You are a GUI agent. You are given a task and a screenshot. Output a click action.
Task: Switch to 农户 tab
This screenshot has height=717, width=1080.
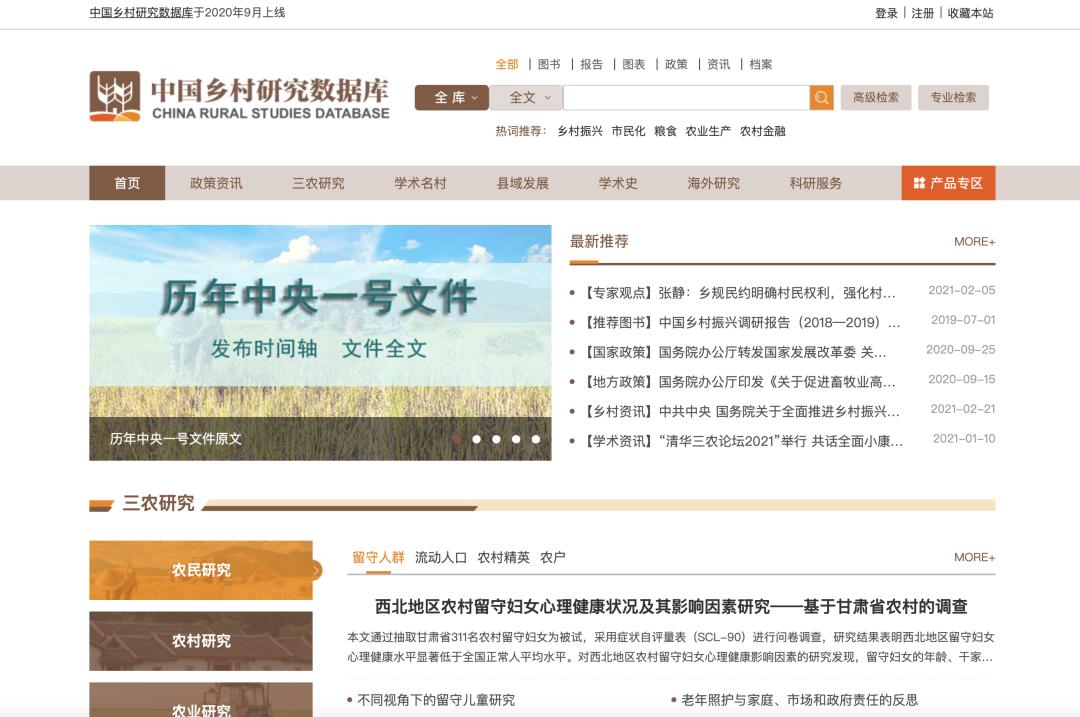coord(552,557)
